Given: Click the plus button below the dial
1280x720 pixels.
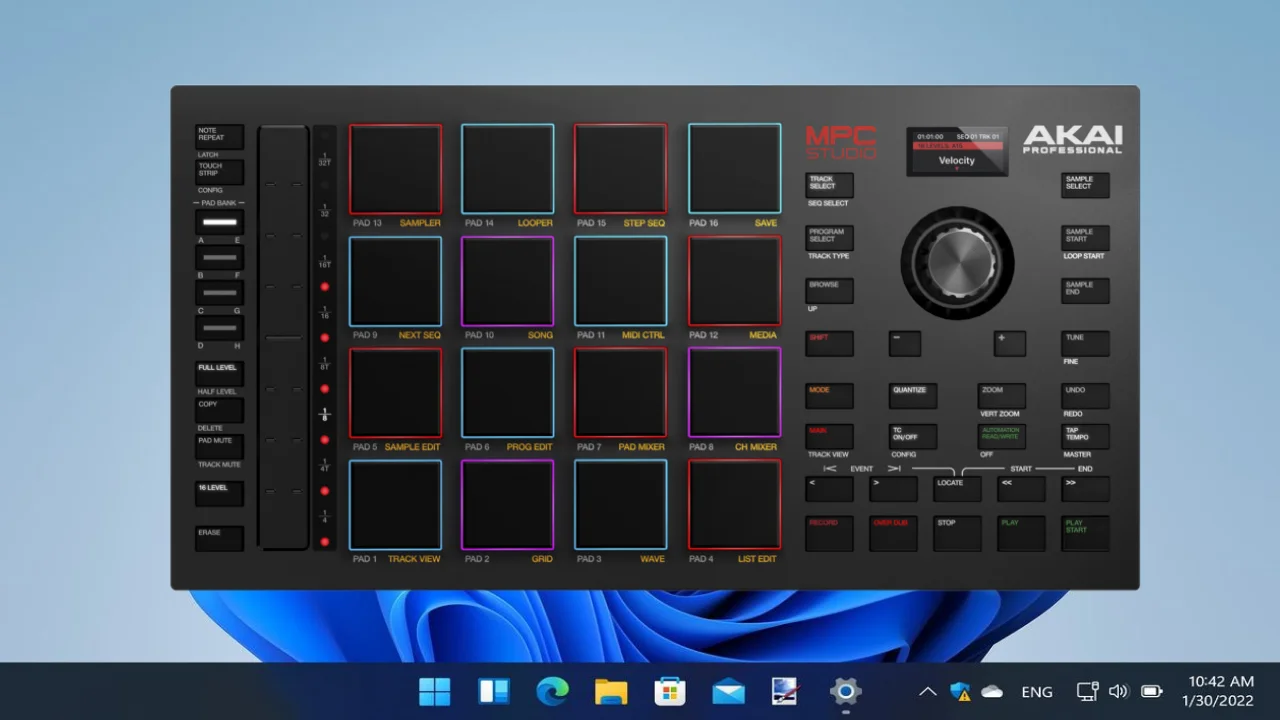Looking at the screenshot, I should coord(1010,343).
